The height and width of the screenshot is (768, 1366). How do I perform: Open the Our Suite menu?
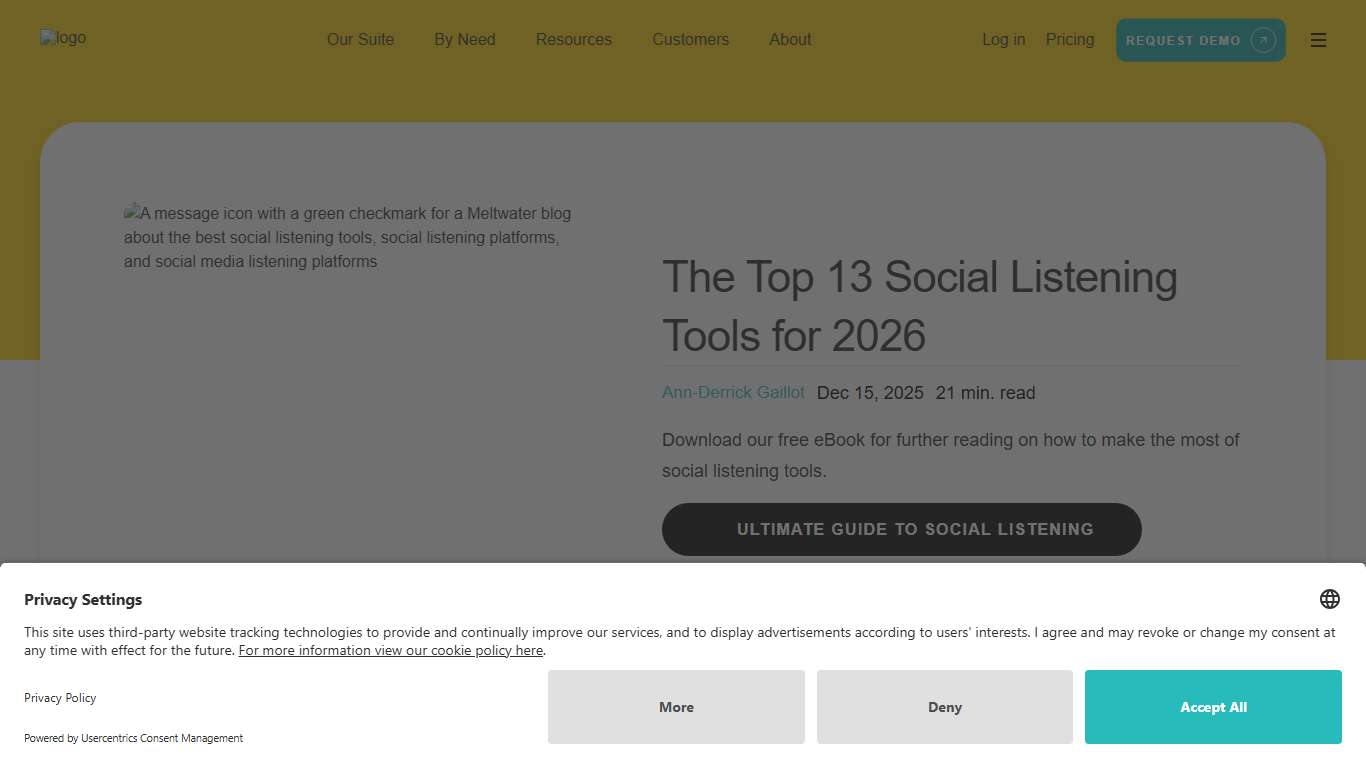tap(360, 40)
